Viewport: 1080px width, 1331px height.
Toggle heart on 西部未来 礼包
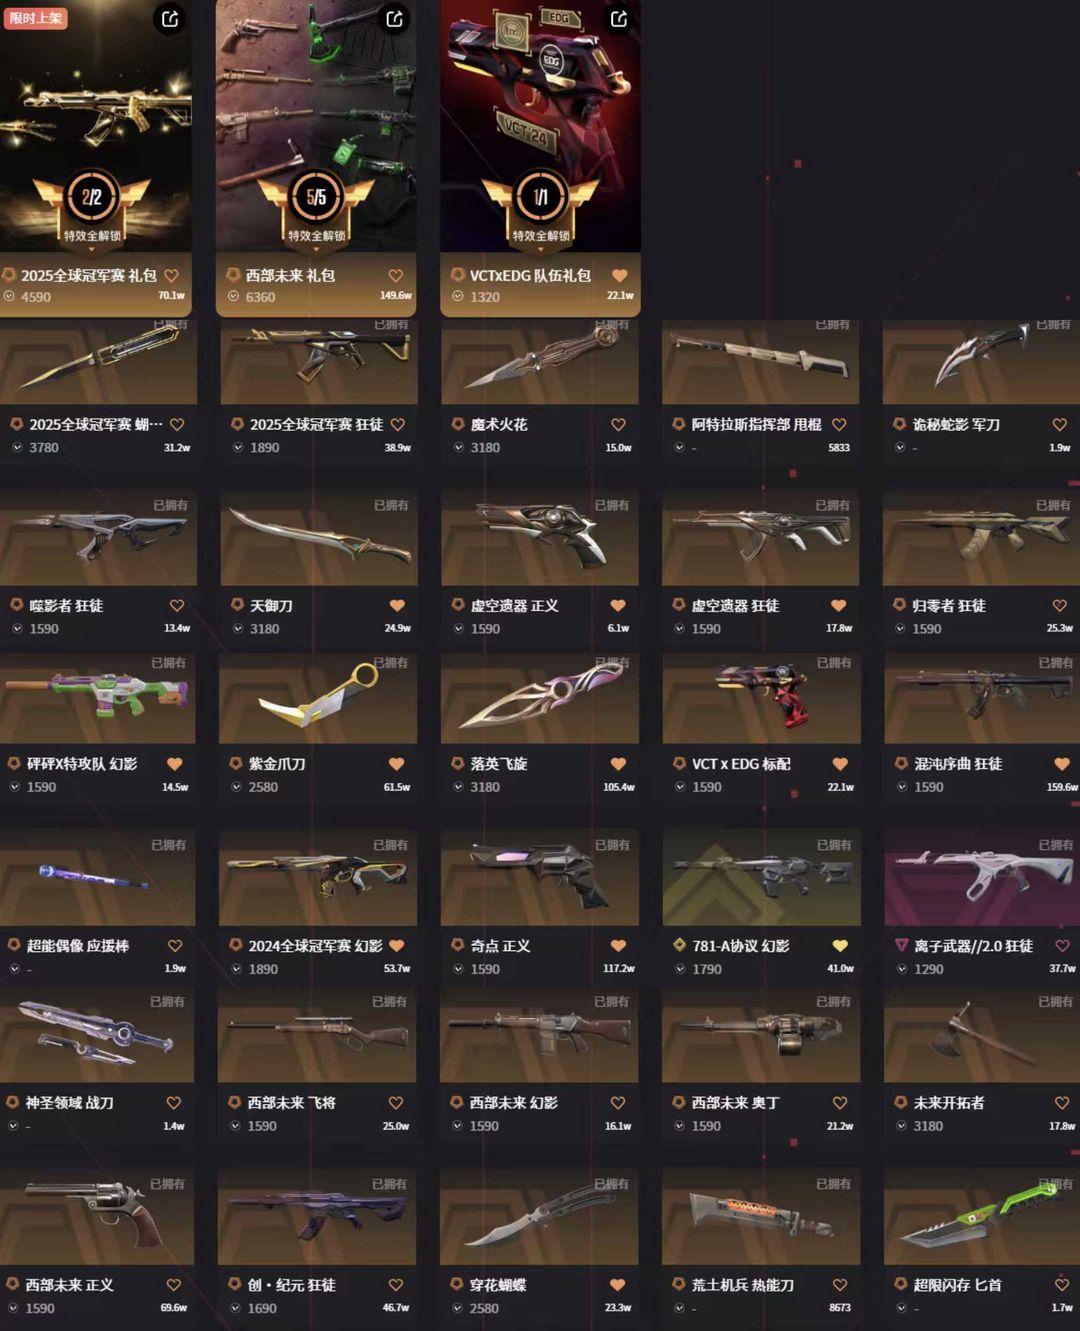click(x=395, y=275)
